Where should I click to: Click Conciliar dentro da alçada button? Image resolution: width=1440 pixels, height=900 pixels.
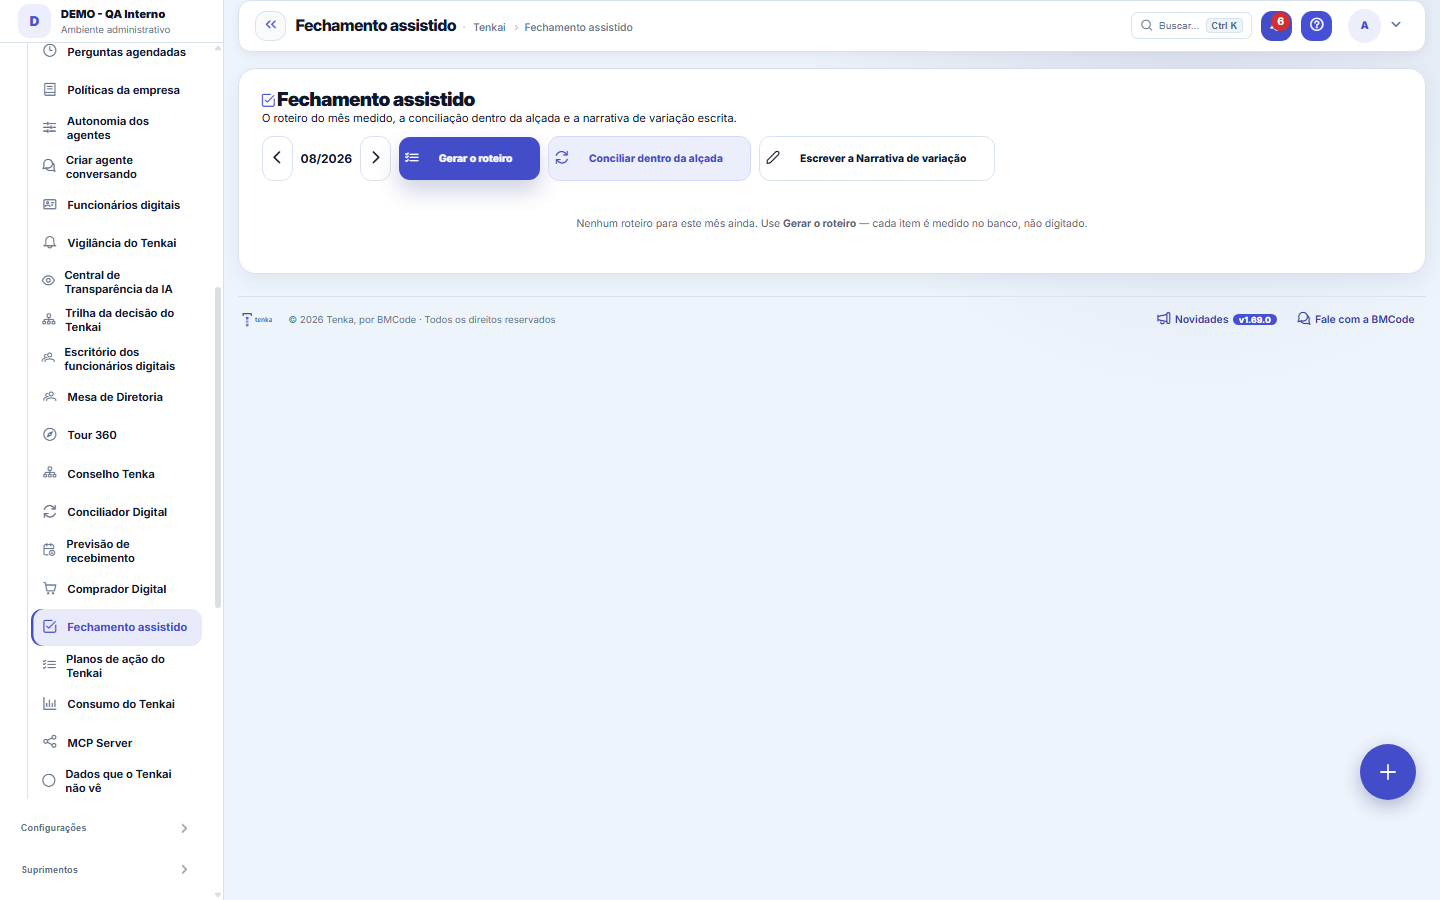point(649,158)
